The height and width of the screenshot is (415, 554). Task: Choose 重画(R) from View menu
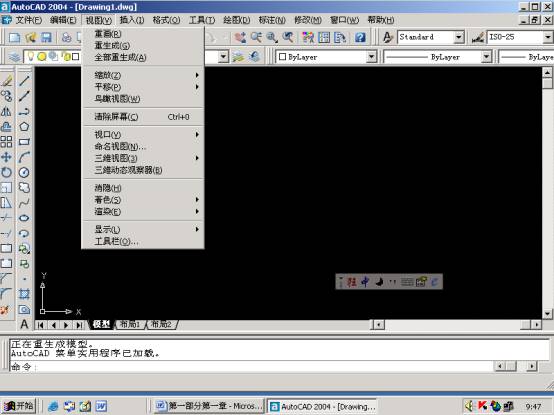click(x=143, y=34)
